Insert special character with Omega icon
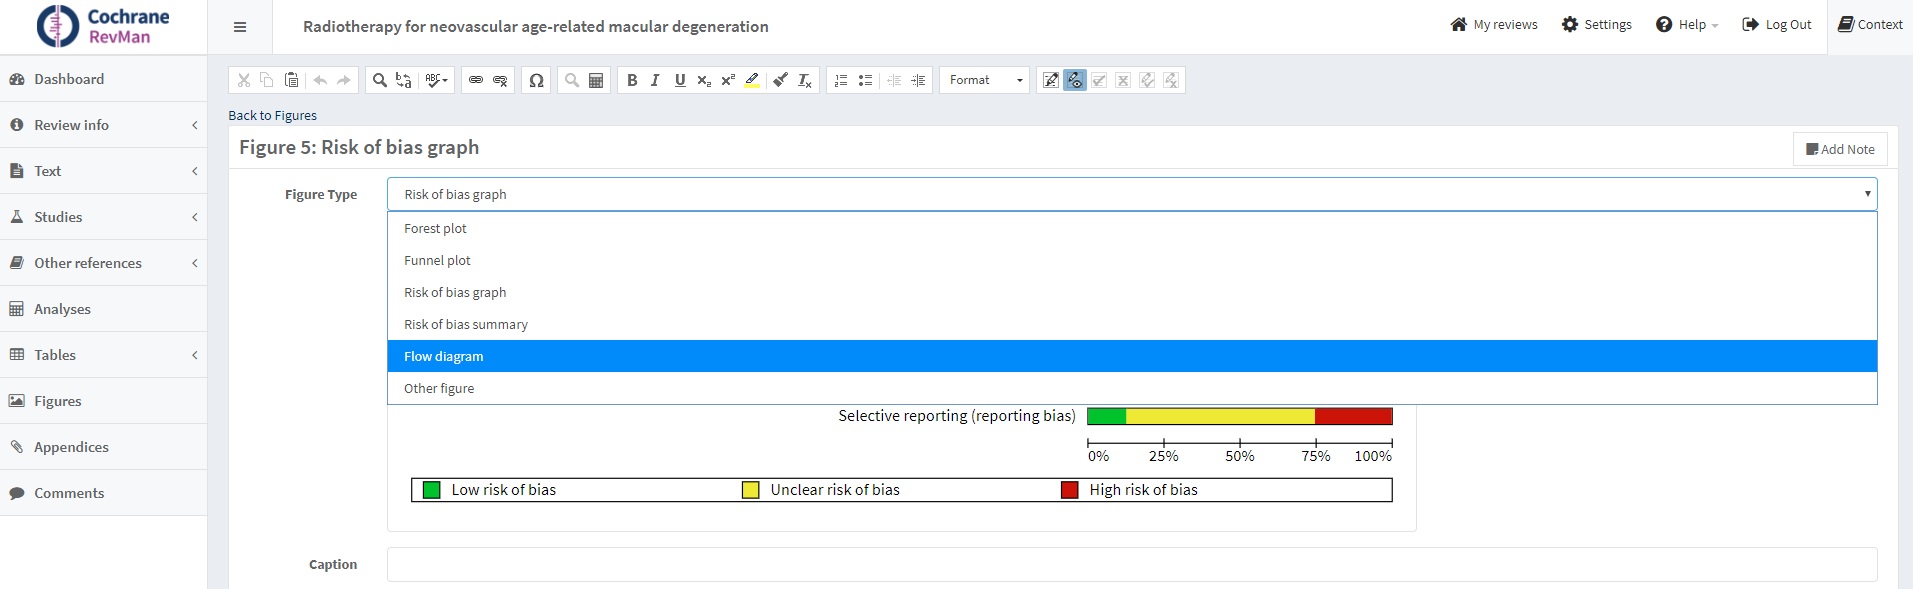The width and height of the screenshot is (1913, 589). coord(536,80)
